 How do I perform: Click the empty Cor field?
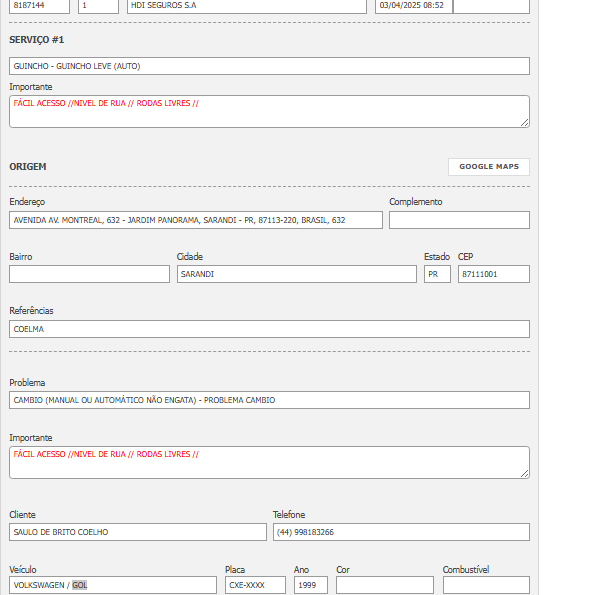[384, 585]
